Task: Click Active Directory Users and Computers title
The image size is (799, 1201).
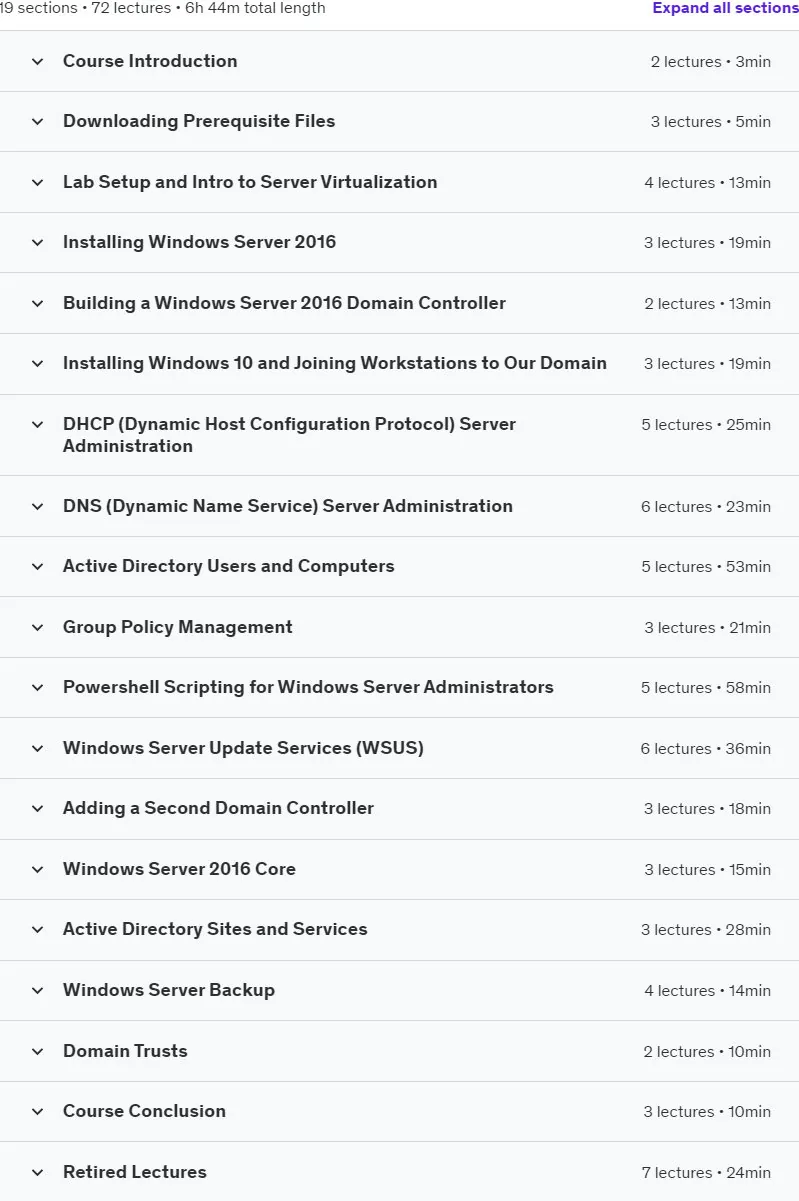Action: tap(229, 566)
